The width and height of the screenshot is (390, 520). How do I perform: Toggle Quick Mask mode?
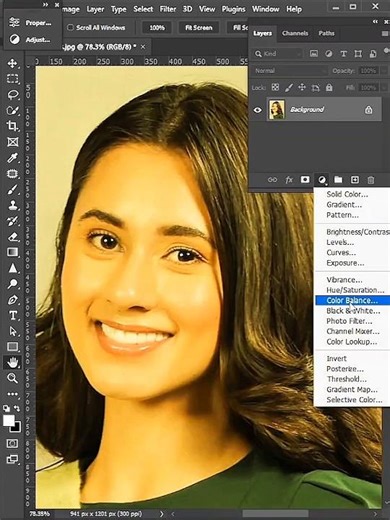[13, 444]
